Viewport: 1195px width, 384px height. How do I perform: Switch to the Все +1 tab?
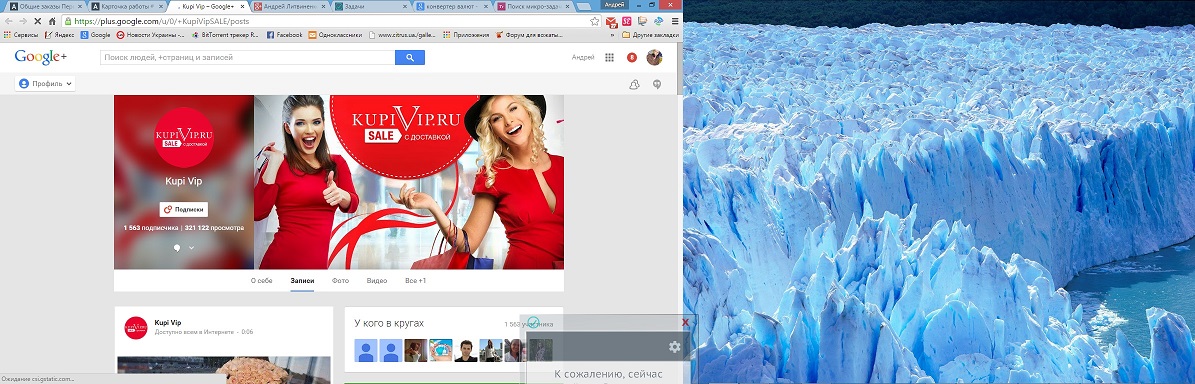tap(415, 280)
